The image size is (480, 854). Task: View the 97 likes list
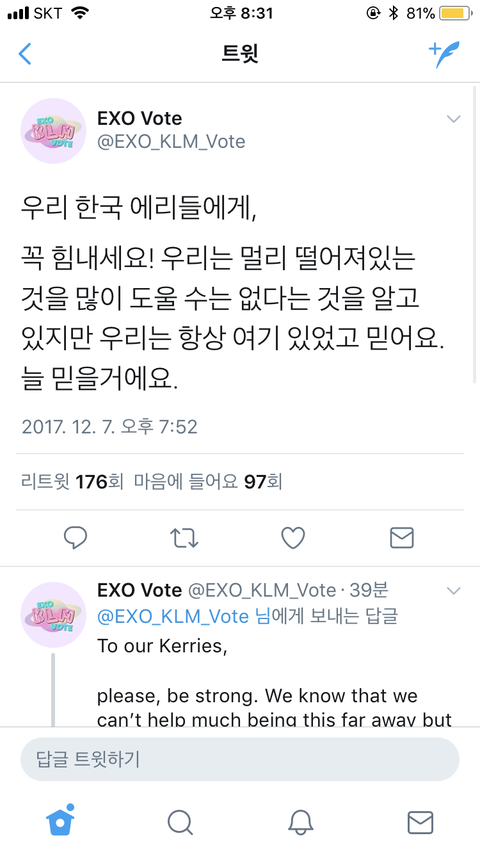click(x=208, y=481)
